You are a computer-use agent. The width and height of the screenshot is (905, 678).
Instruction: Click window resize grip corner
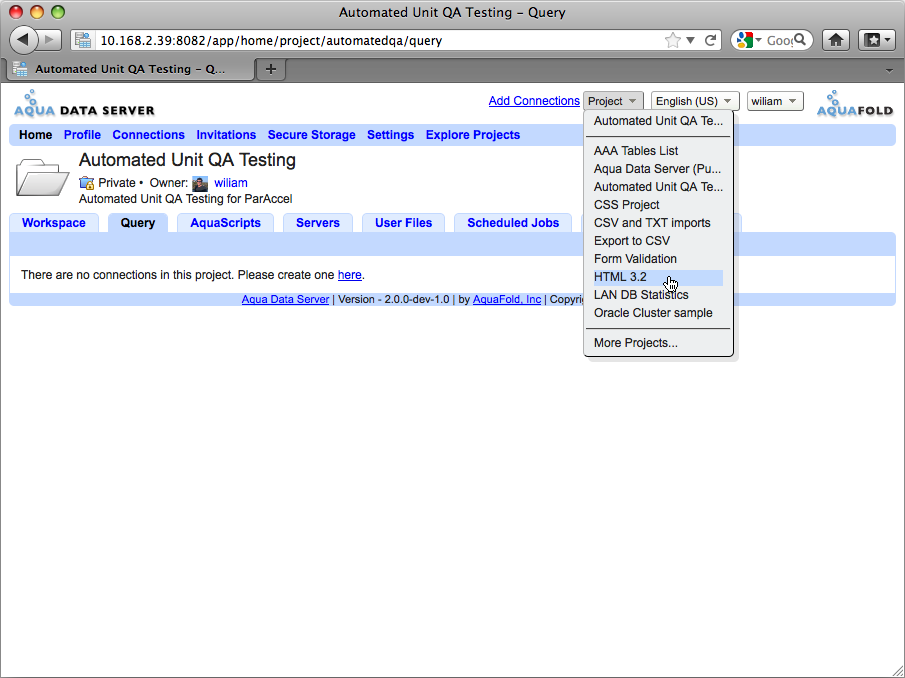[x=898, y=671]
